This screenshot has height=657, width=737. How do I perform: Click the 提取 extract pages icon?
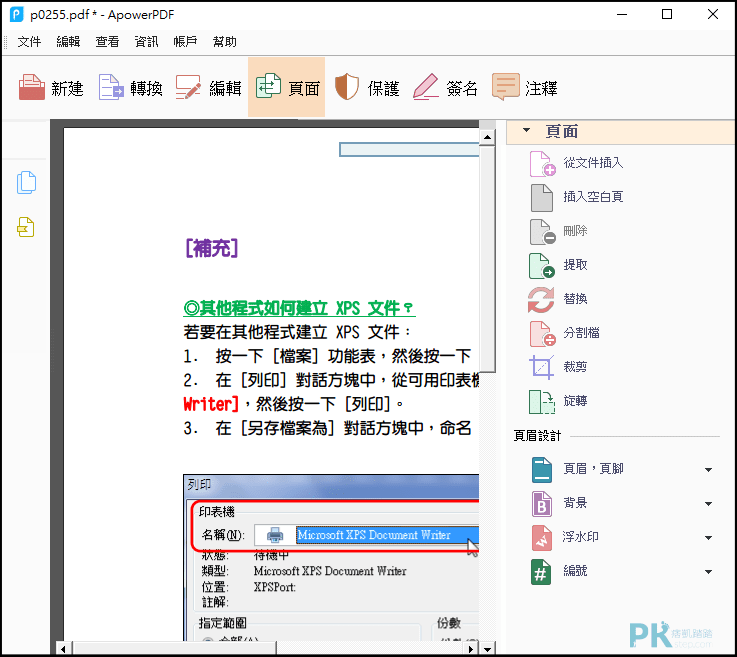click(542, 266)
